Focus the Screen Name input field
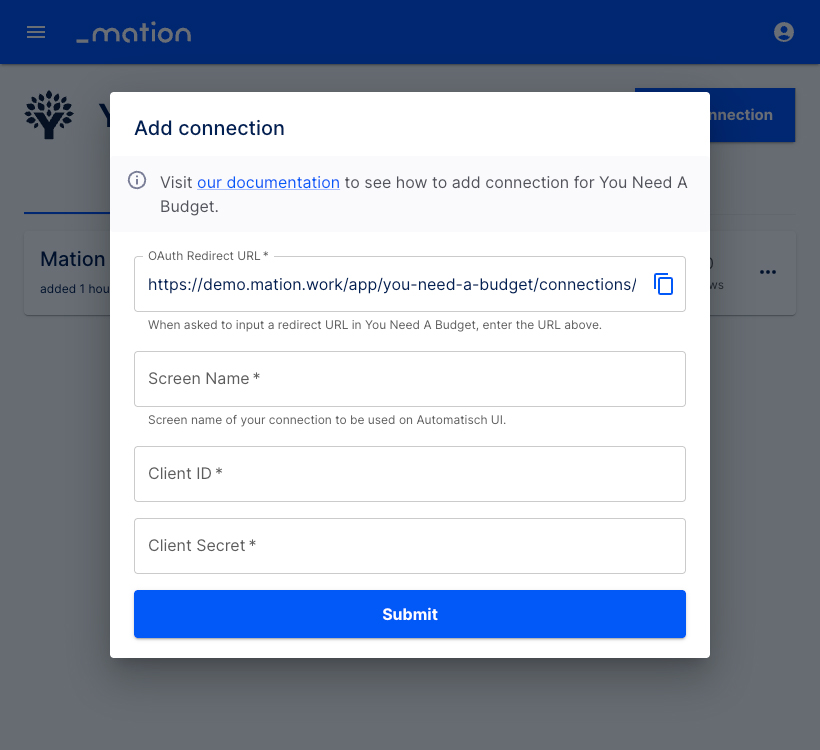Viewport: 820px width, 750px height. [409, 379]
